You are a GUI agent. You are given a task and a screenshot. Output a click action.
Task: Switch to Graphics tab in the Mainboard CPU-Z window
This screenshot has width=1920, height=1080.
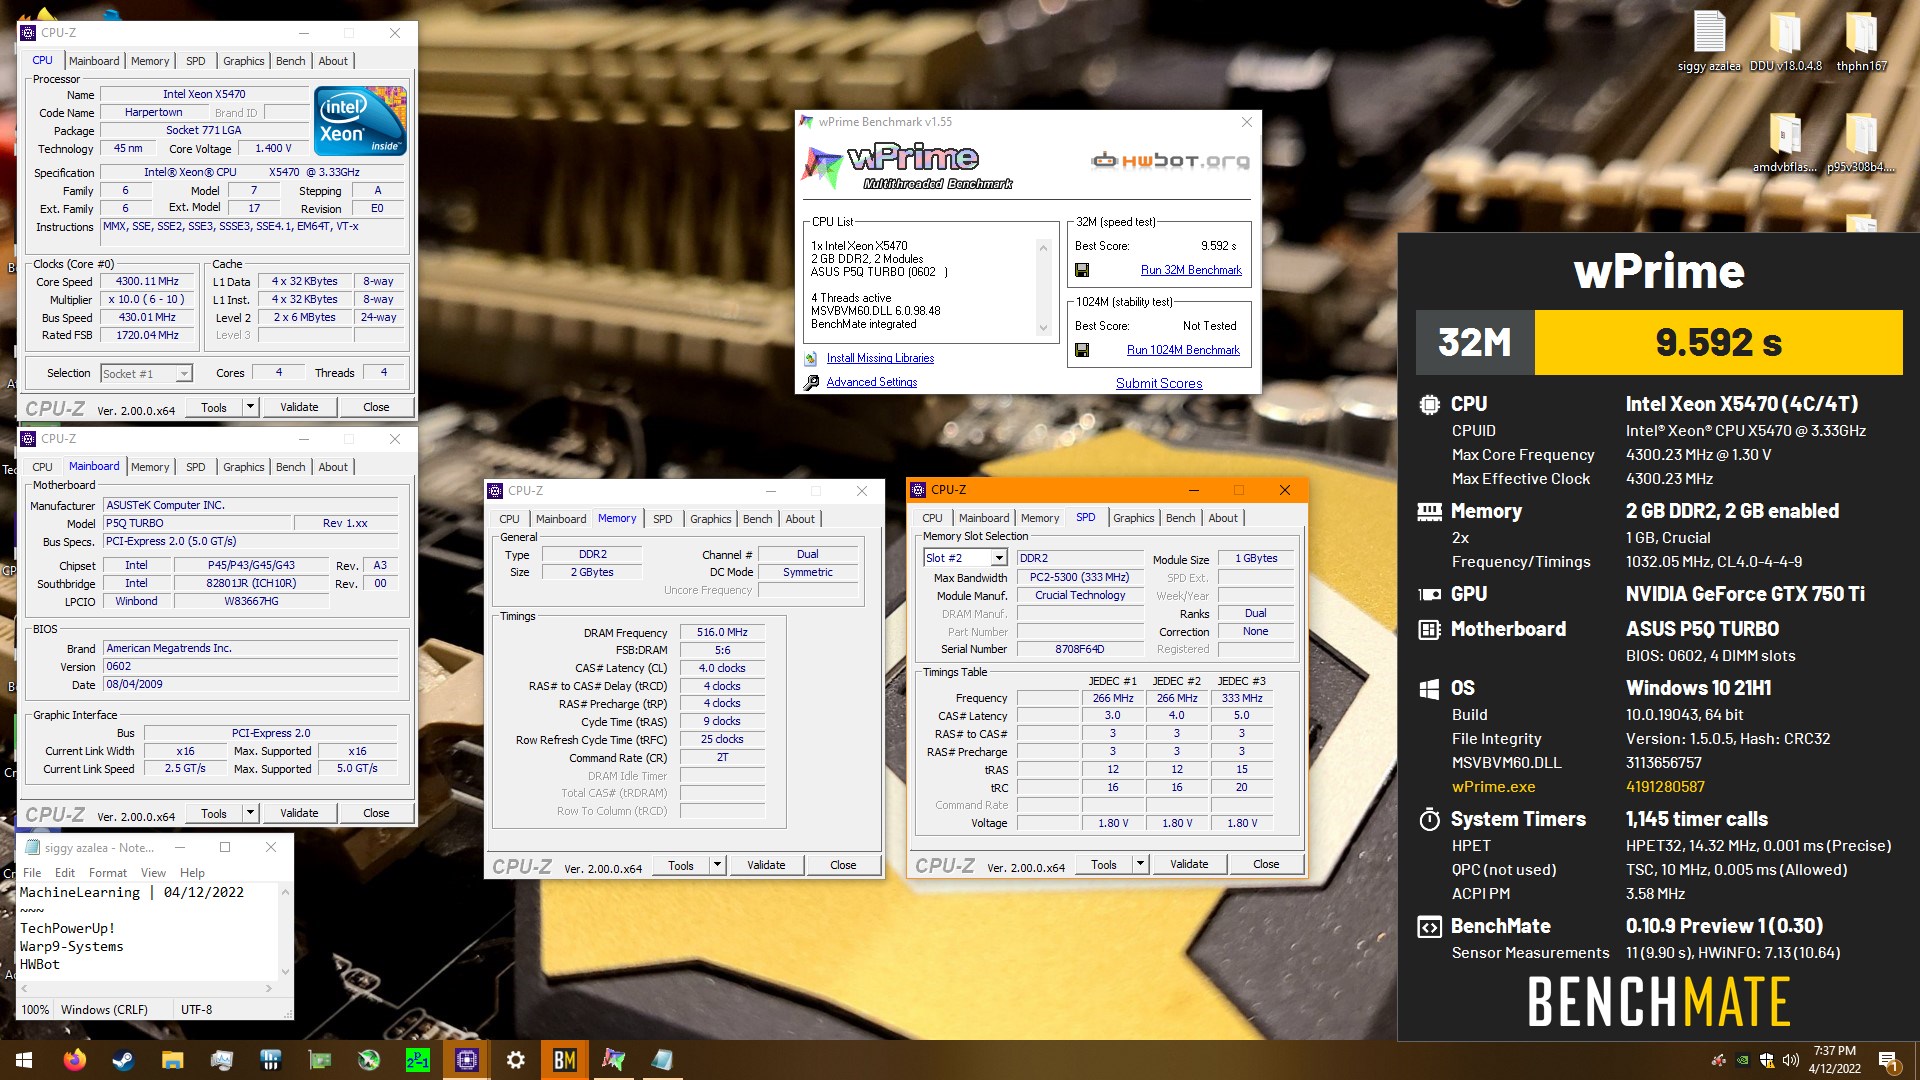pyautogui.click(x=243, y=467)
